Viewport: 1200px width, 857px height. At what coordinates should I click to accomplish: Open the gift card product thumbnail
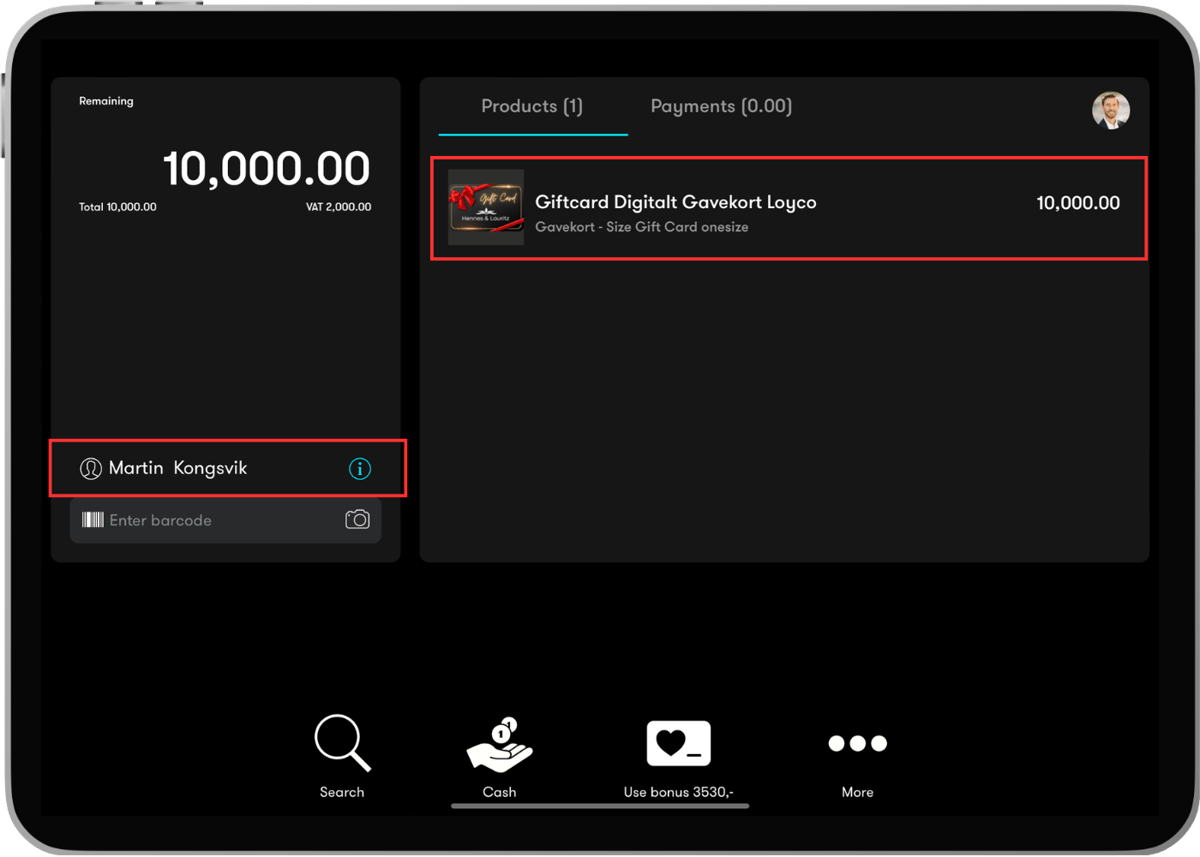tap(486, 208)
